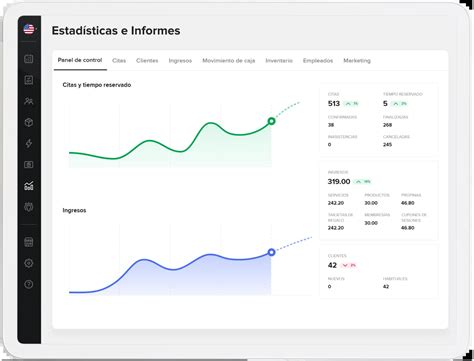Click the Citas y tiempo reservado chart title

click(x=97, y=85)
